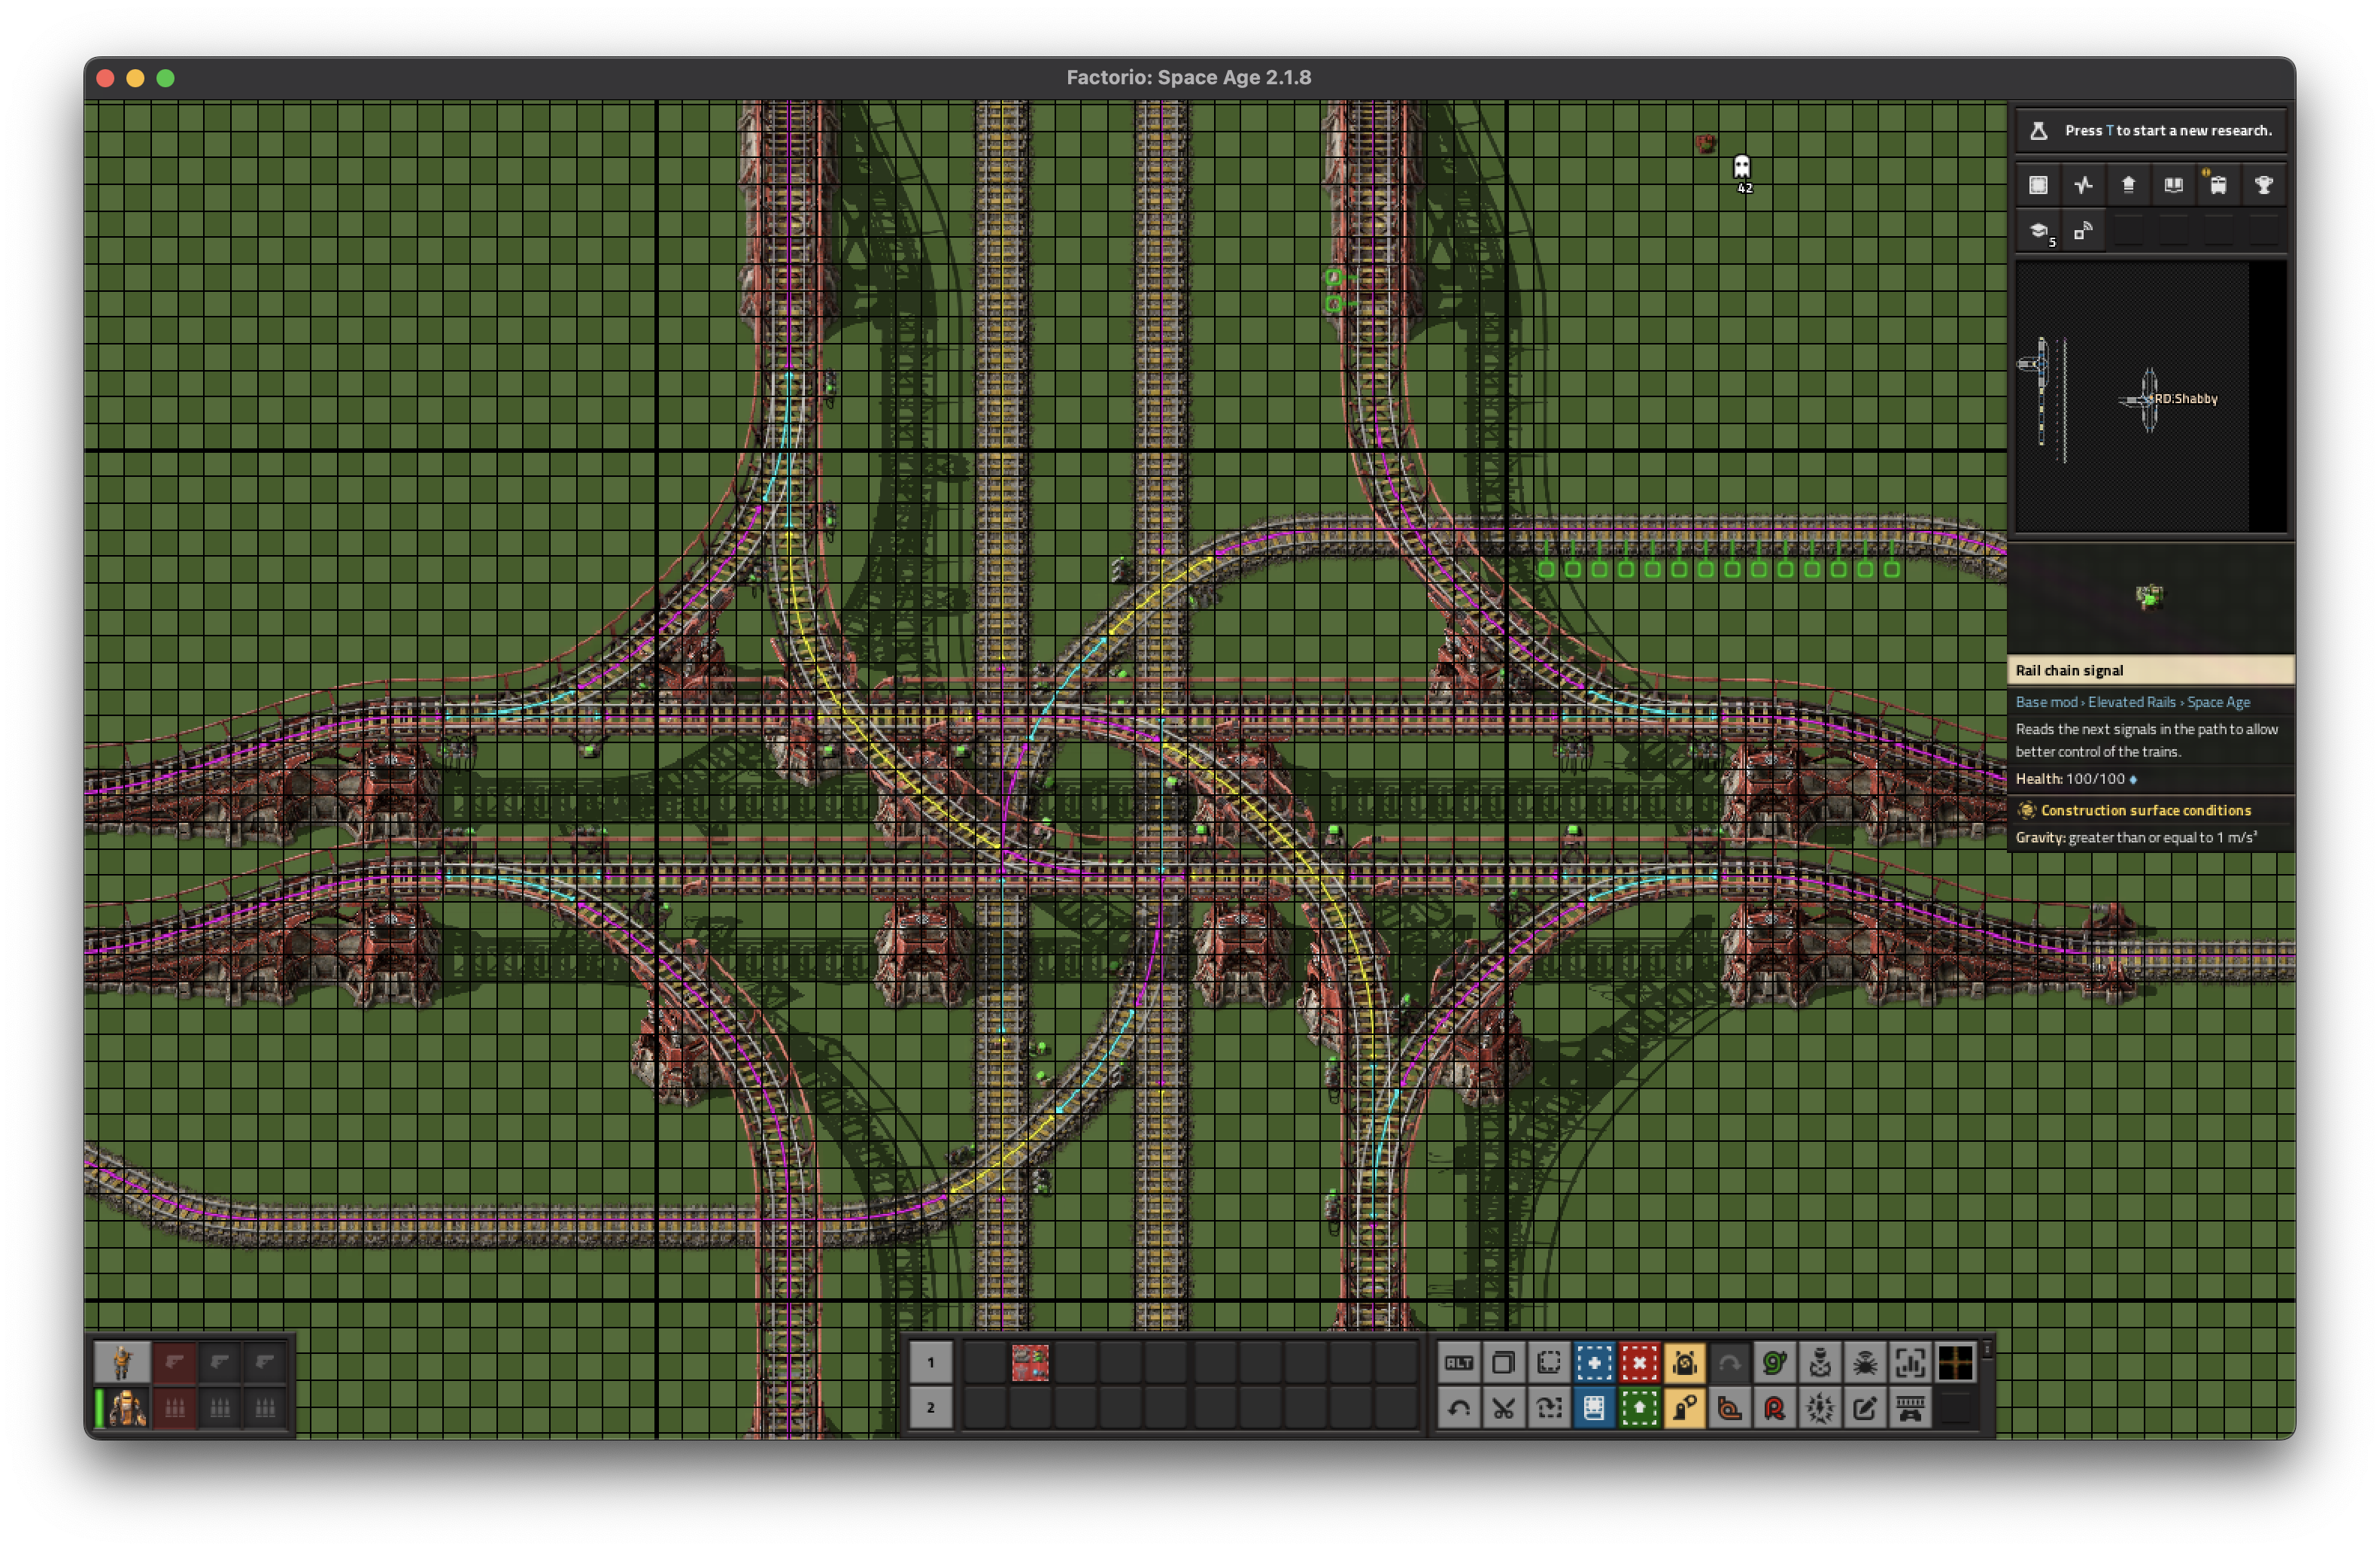Image resolution: width=2380 pixels, height=1551 pixels.
Task: Open the achievements trophy icon
Action: pyautogui.click(x=2263, y=185)
